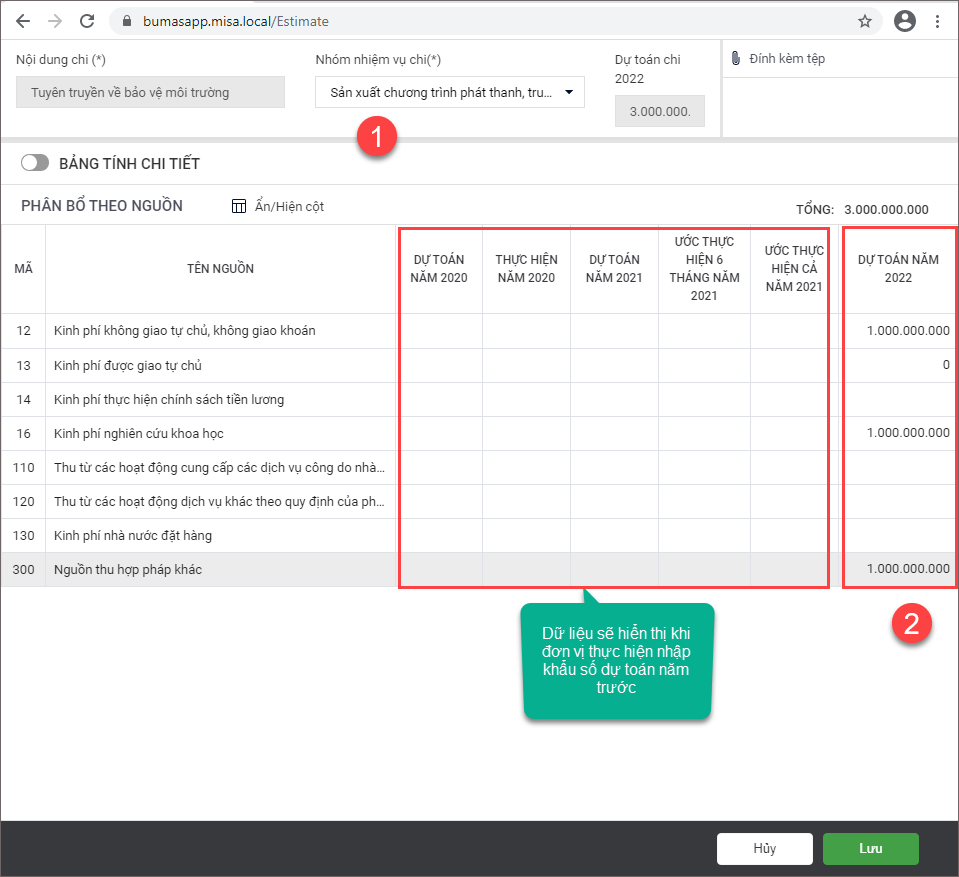Click the Ẩn/Hiện cột column icon
959x877 pixels.
click(239, 206)
